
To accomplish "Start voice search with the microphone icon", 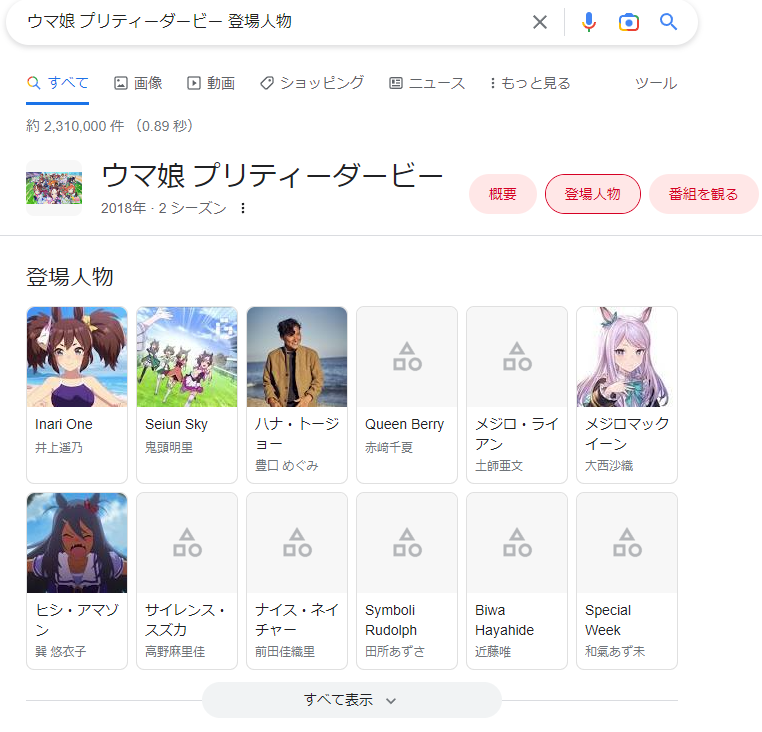I will (589, 22).
